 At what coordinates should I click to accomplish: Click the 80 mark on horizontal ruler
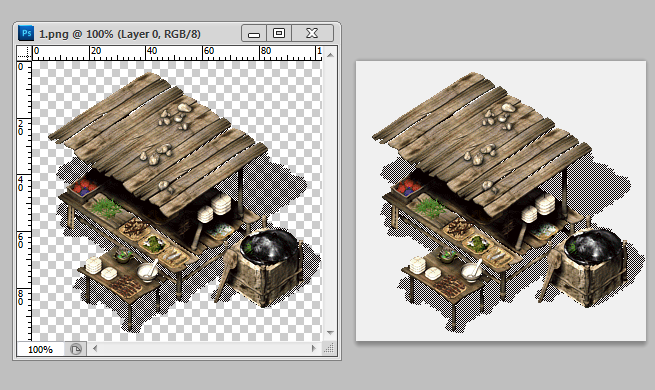click(266, 51)
